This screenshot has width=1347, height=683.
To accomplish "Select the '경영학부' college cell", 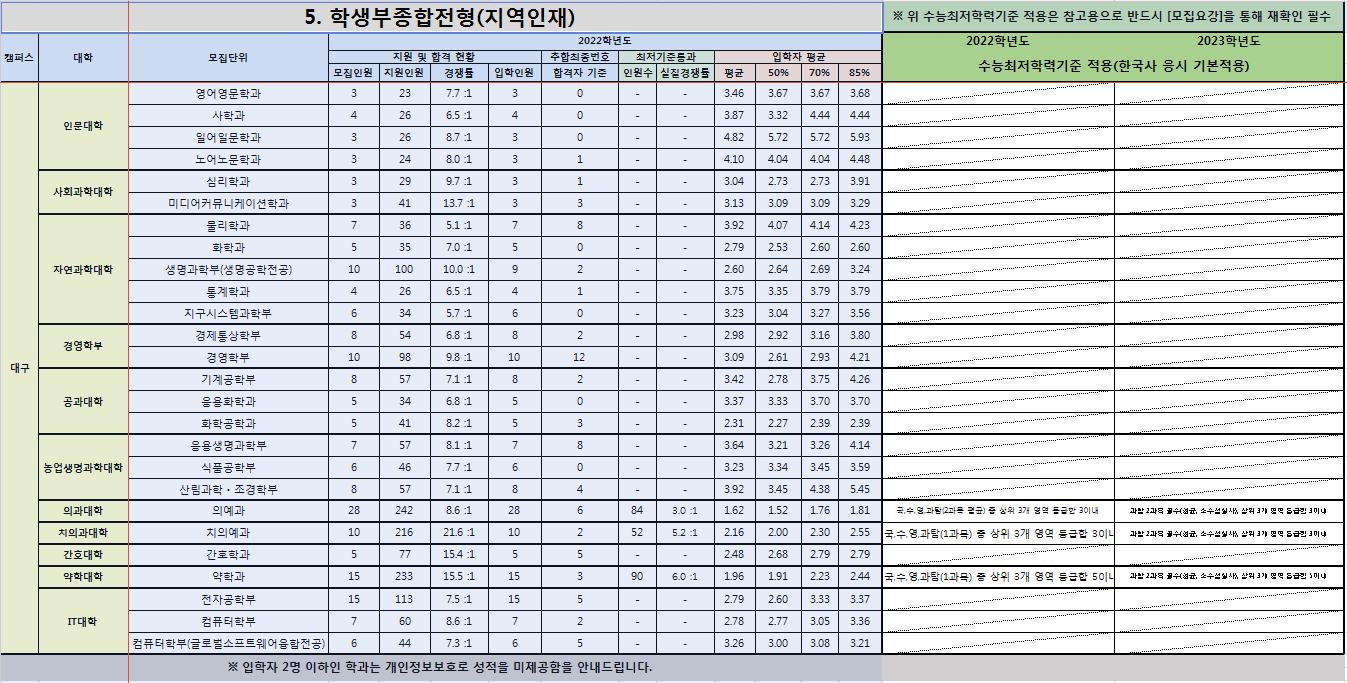I will pyautogui.click(x=83, y=346).
